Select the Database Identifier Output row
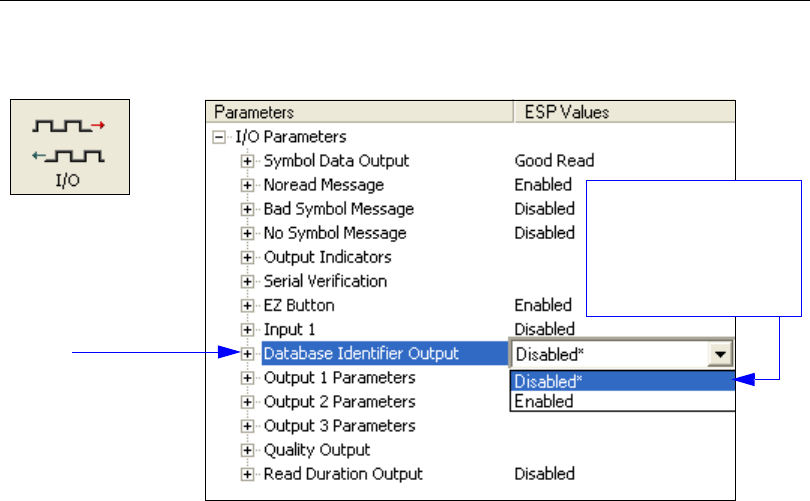Image resolution: width=810 pixels, height=501 pixels. coord(360,353)
